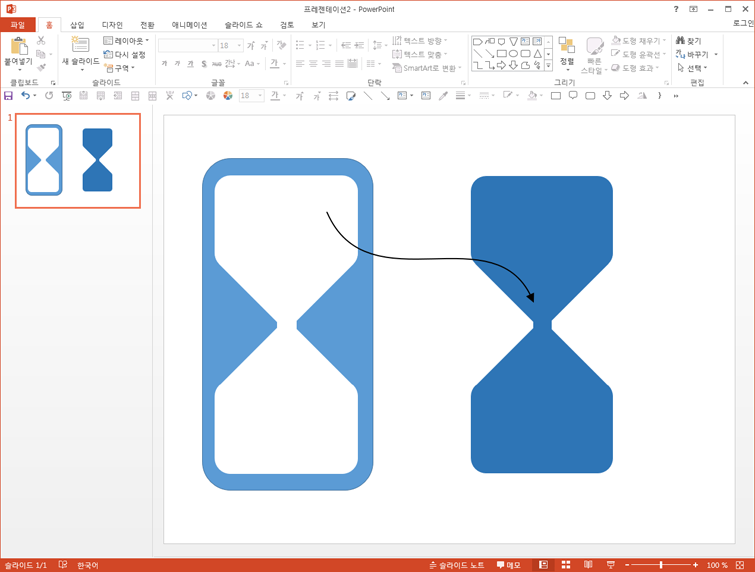755x572 pixels.
Task: Toggle the slide notes (슬라이드 노트) pane
Action: 456,565
